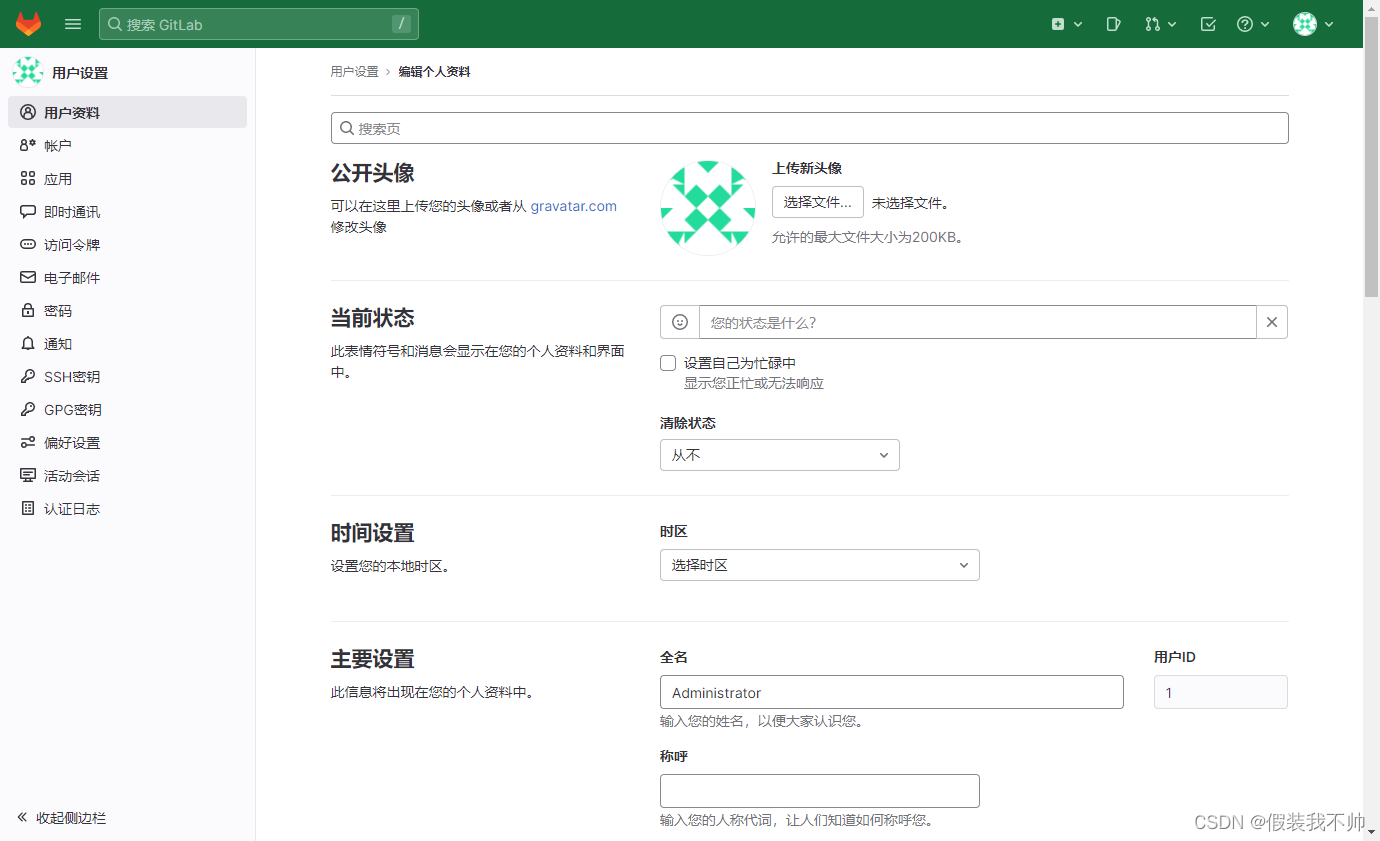The image size is (1380, 841).
Task: Click the hamburger menu icon
Action: click(x=72, y=23)
